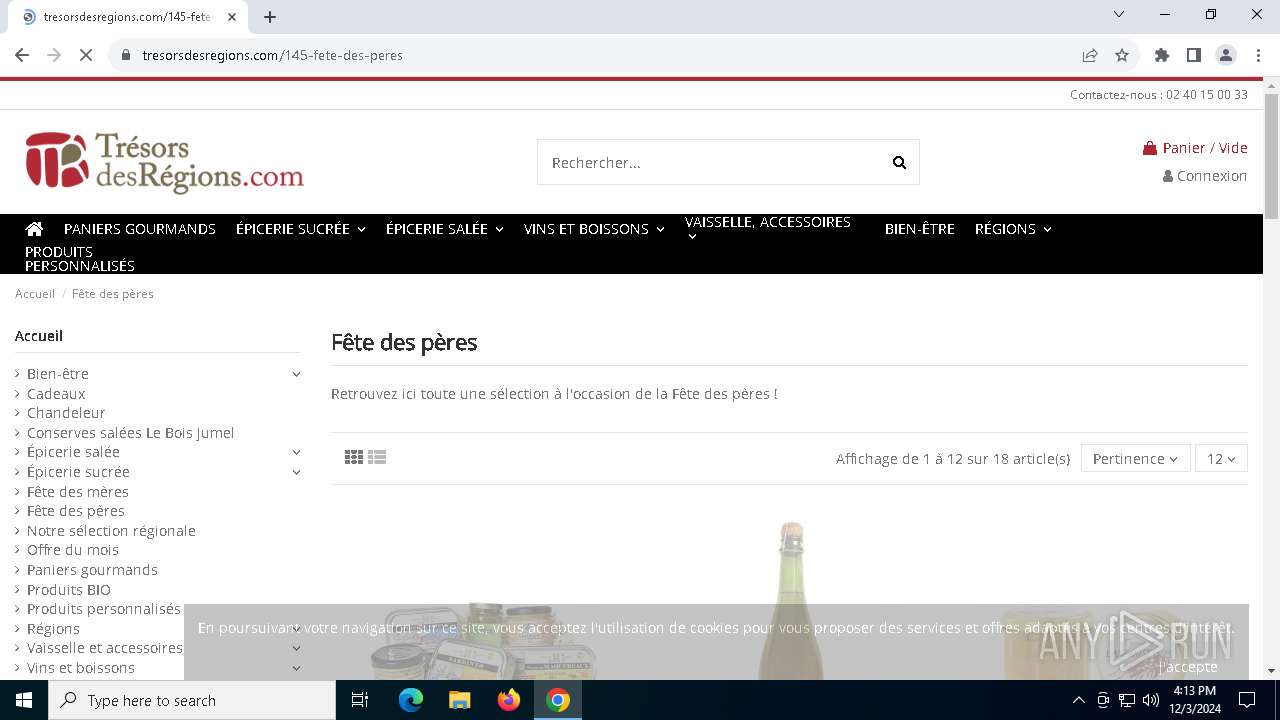Open Task View in taskbar

pos(360,700)
